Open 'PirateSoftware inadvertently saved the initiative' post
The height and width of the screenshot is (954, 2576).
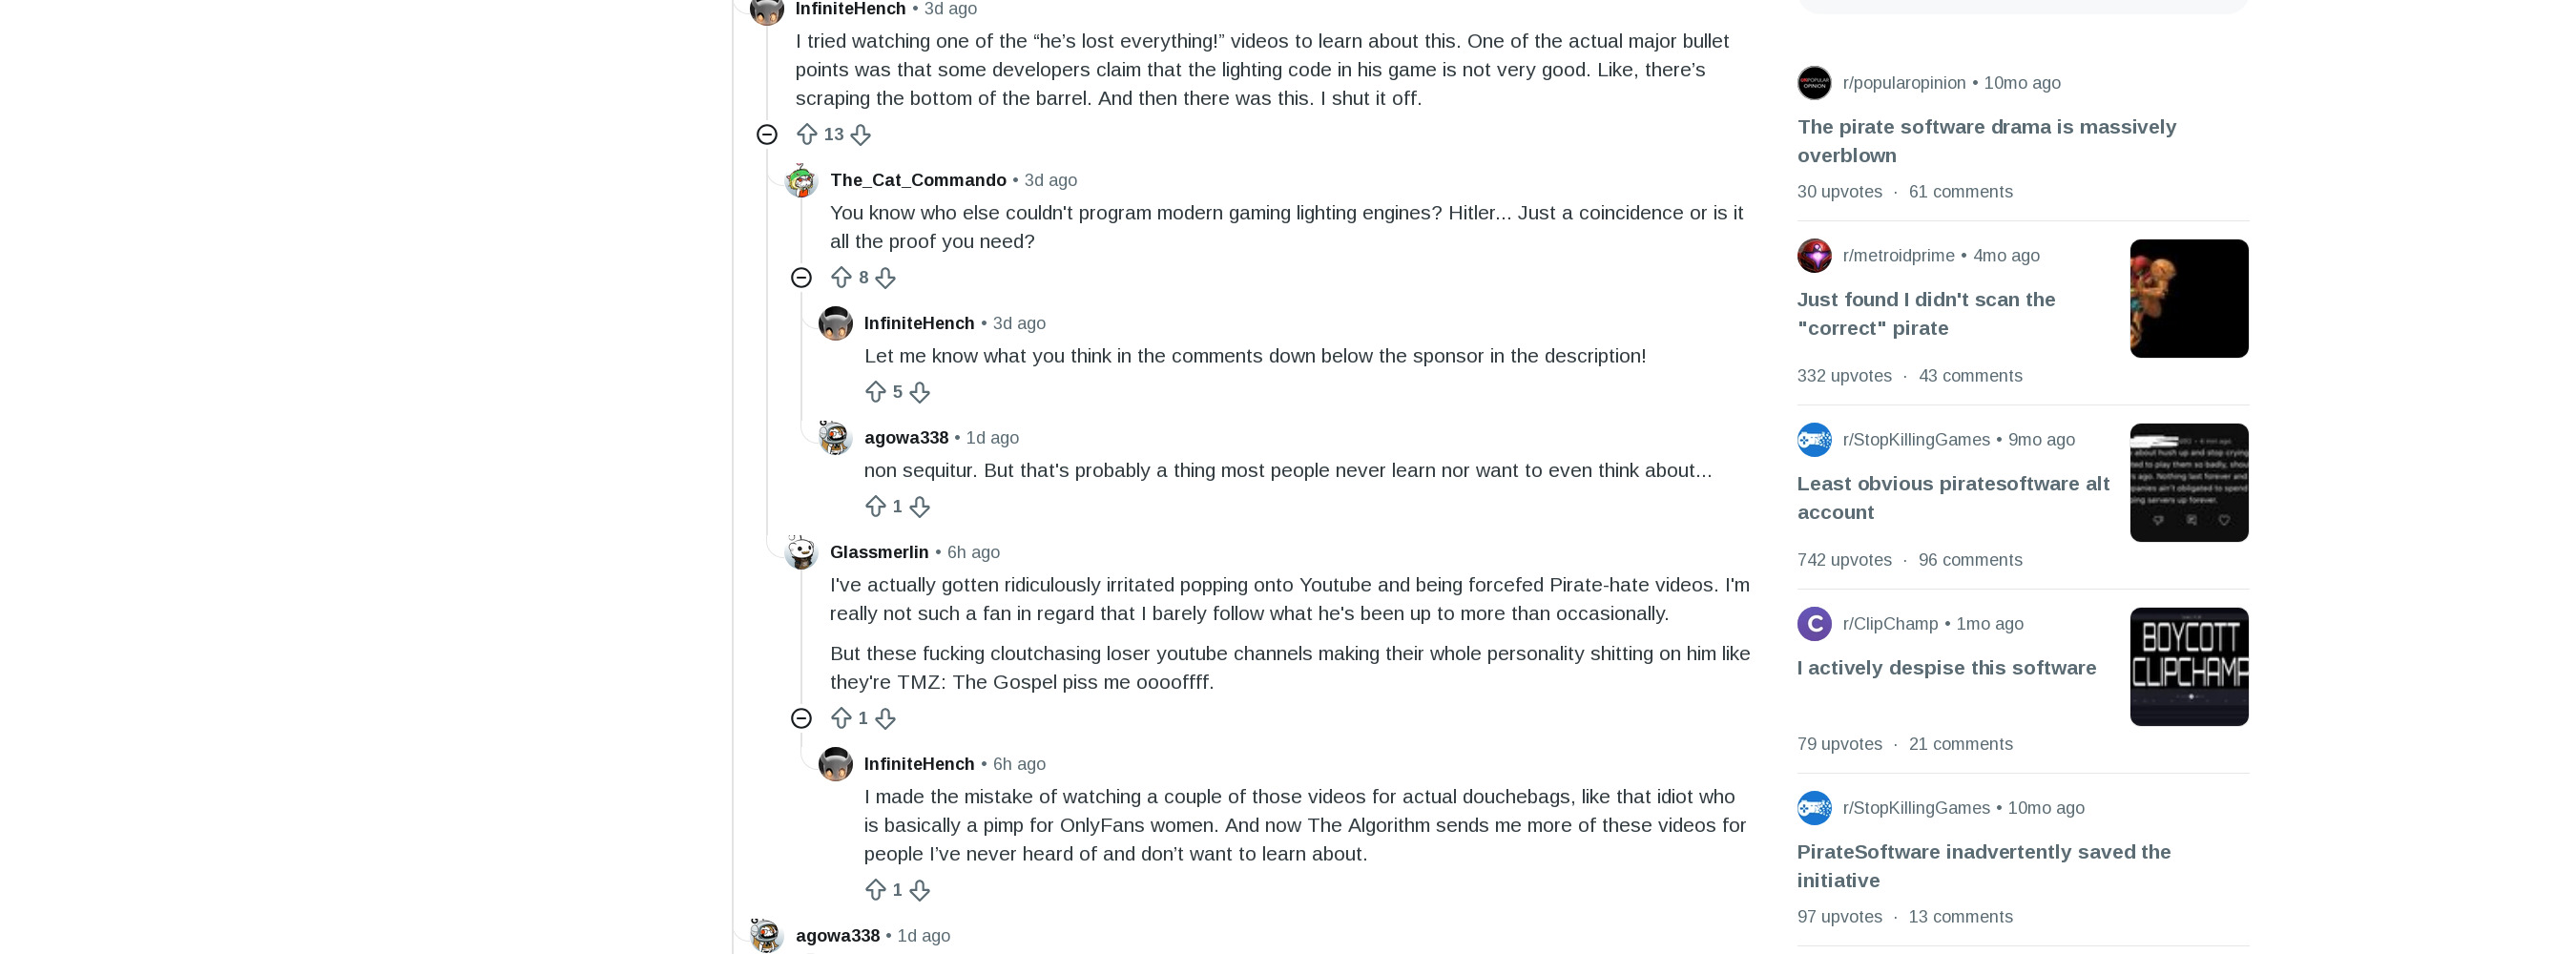pos(1983,866)
